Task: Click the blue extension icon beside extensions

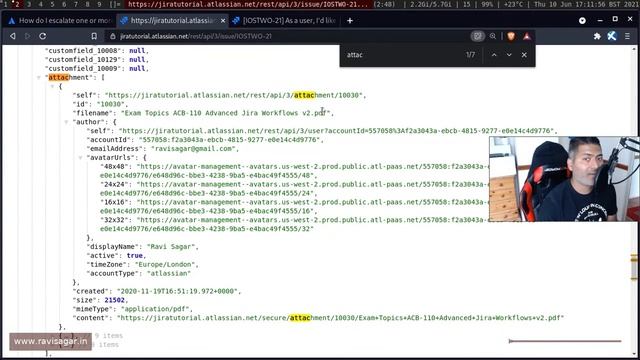Action: (611, 36)
